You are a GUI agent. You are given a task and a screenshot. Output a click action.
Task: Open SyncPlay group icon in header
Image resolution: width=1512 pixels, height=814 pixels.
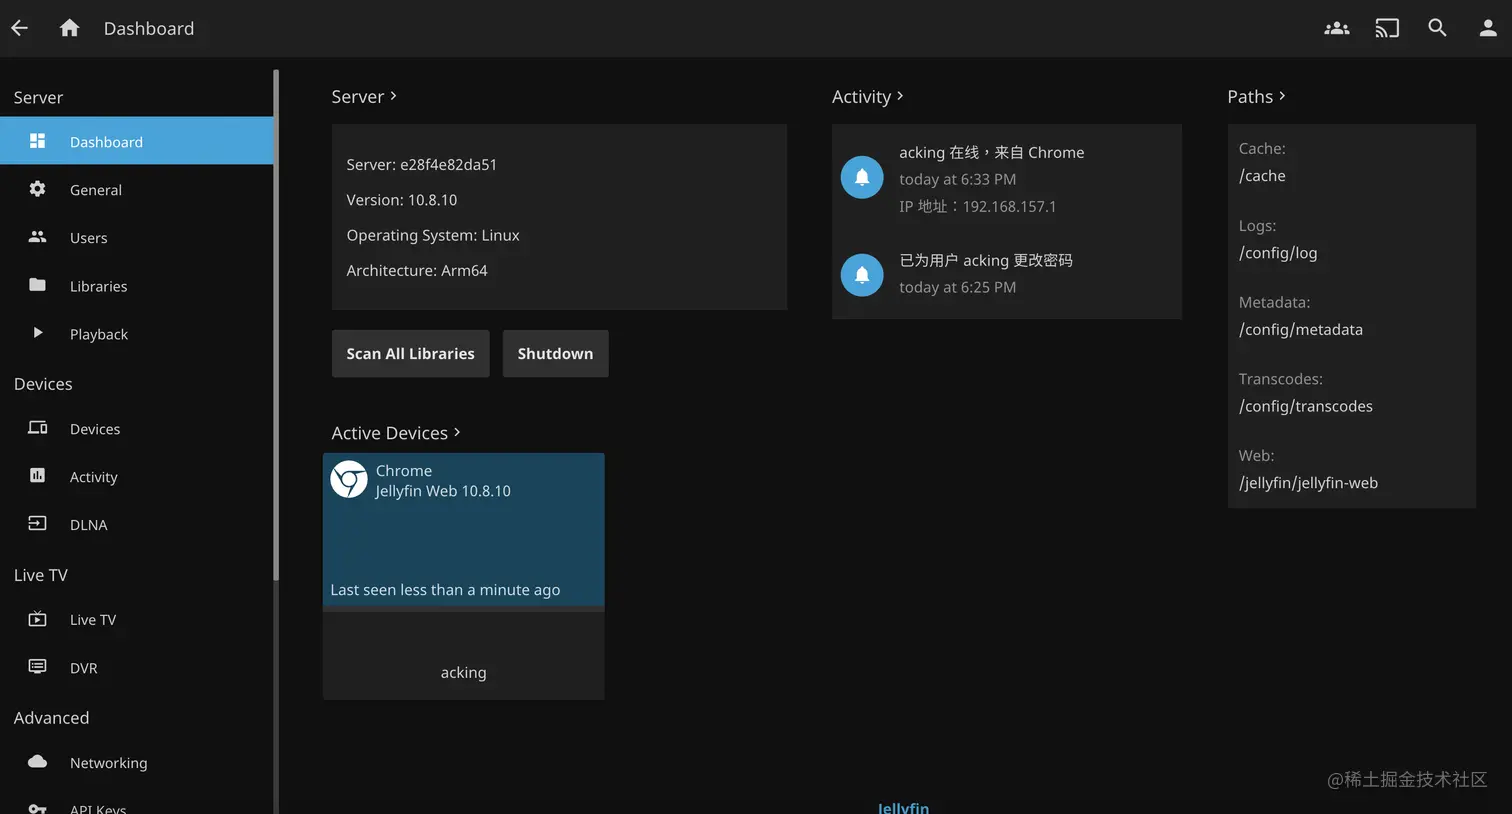tap(1337, 28)
